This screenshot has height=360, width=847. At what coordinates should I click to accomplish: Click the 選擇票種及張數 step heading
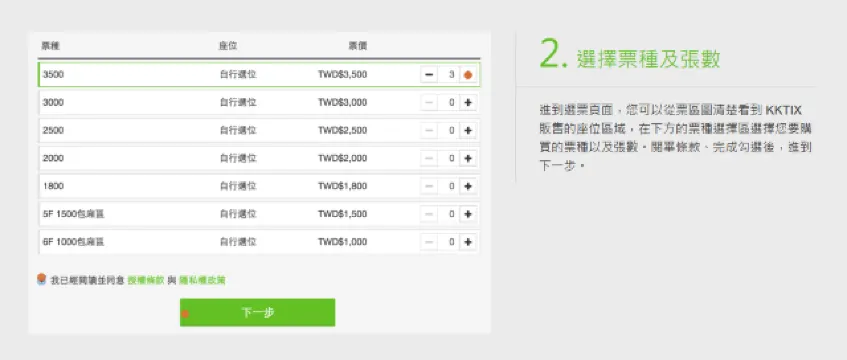click(x=648, y=58)
